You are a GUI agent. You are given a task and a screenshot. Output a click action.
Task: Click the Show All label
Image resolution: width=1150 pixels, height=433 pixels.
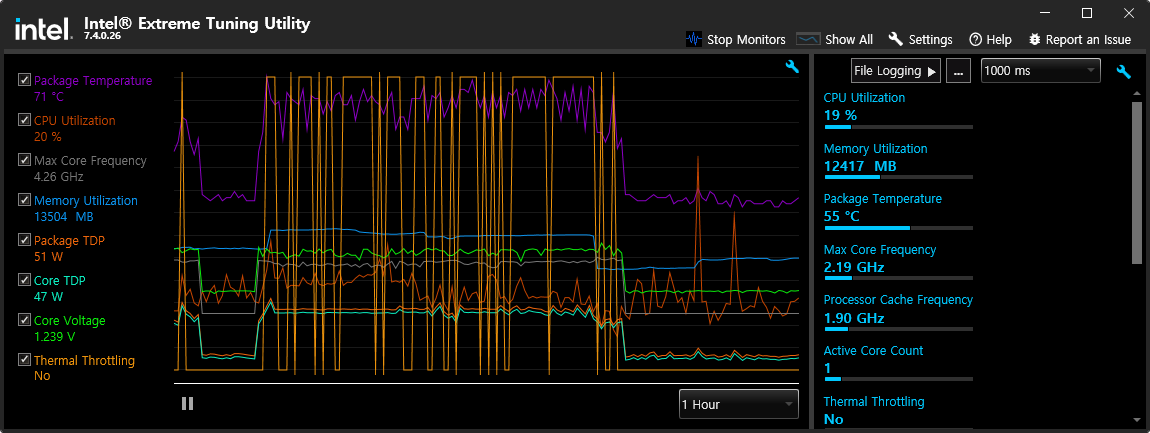point(849,40)
